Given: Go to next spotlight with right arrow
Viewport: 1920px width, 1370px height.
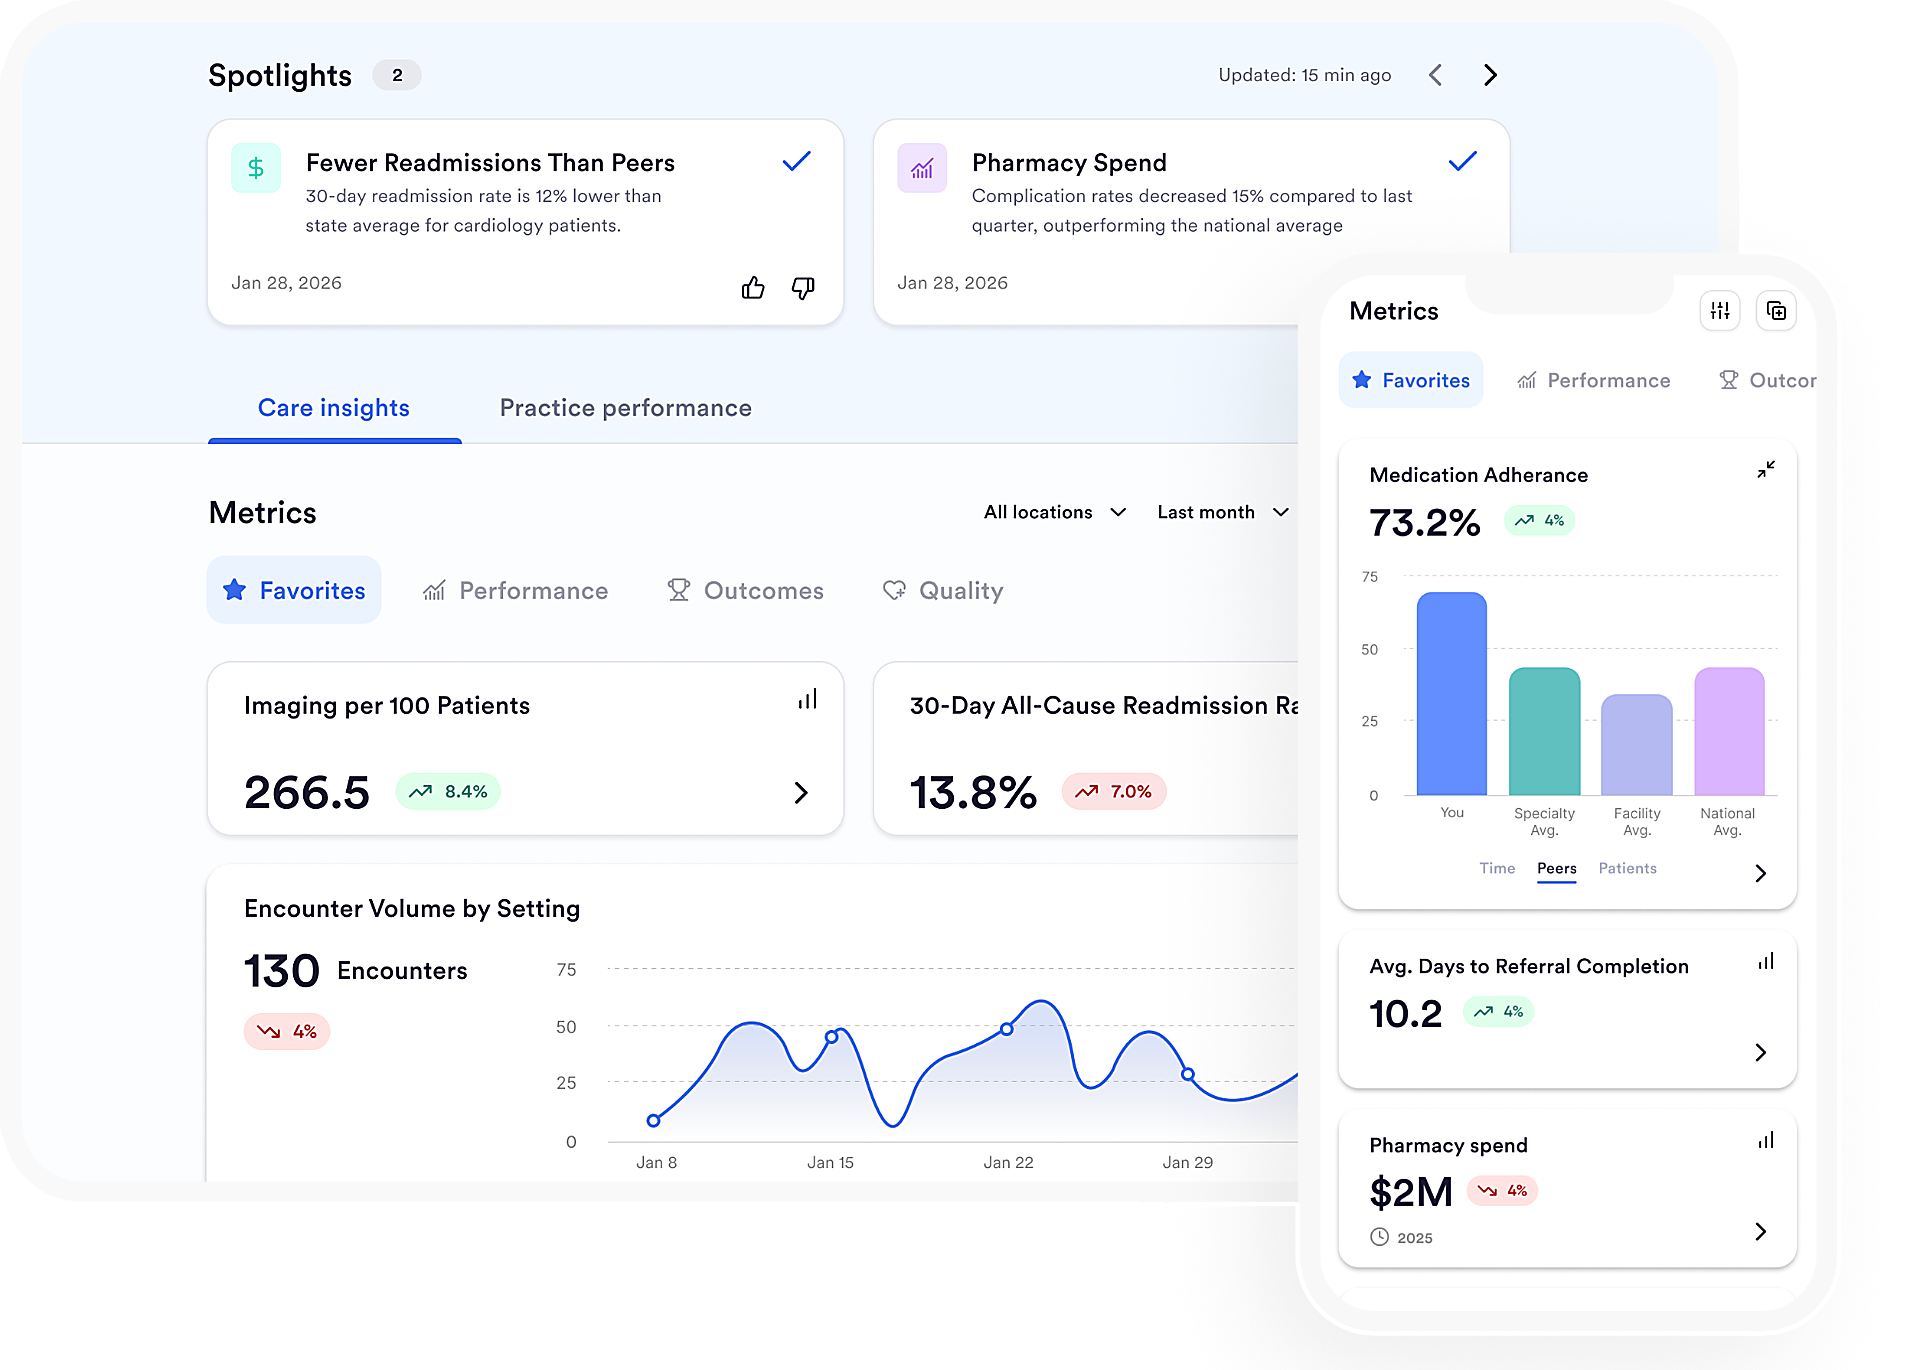Looking at the screenshot, I should (x=1490, y=75).
